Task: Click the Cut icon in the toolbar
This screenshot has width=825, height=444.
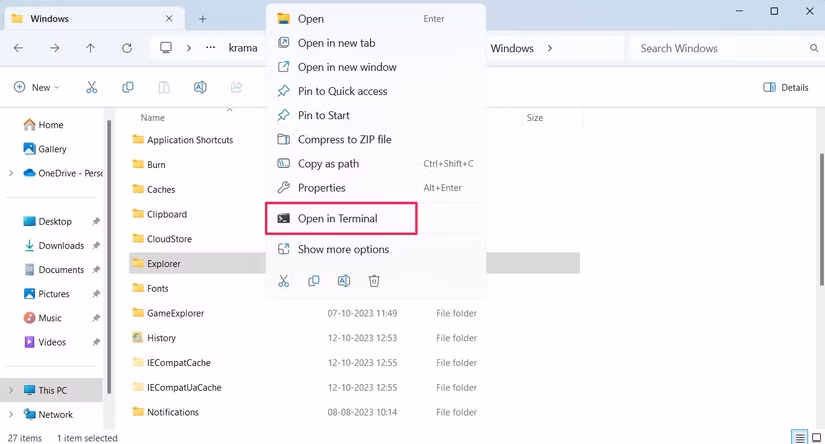Action: (92, 87)
